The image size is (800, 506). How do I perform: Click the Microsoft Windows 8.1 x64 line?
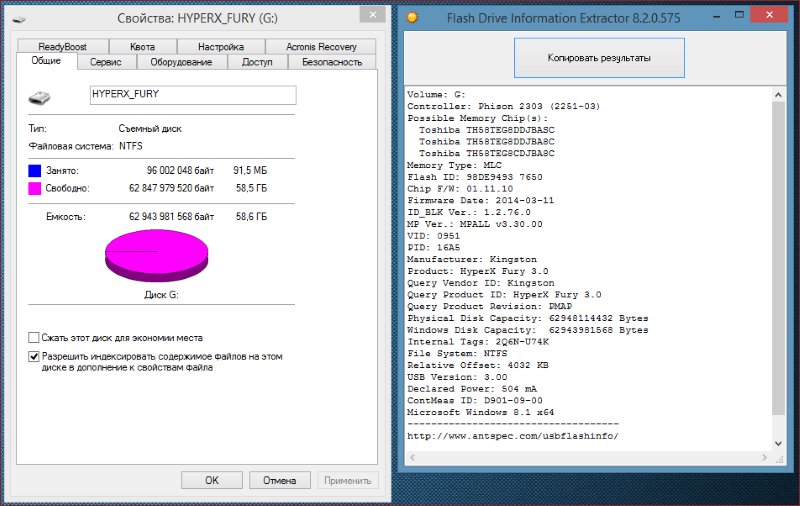point(480,412)
